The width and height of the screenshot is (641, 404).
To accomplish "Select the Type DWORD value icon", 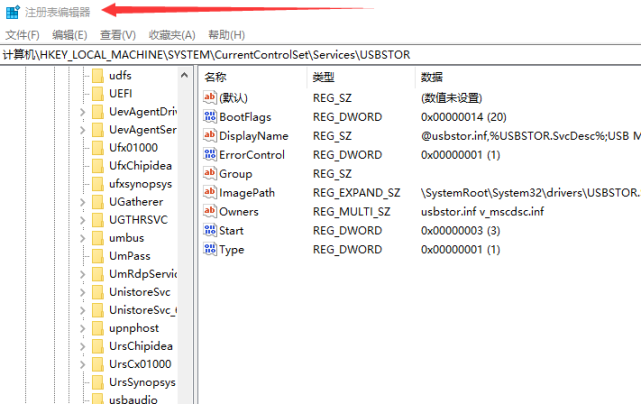I will point(210,250).
